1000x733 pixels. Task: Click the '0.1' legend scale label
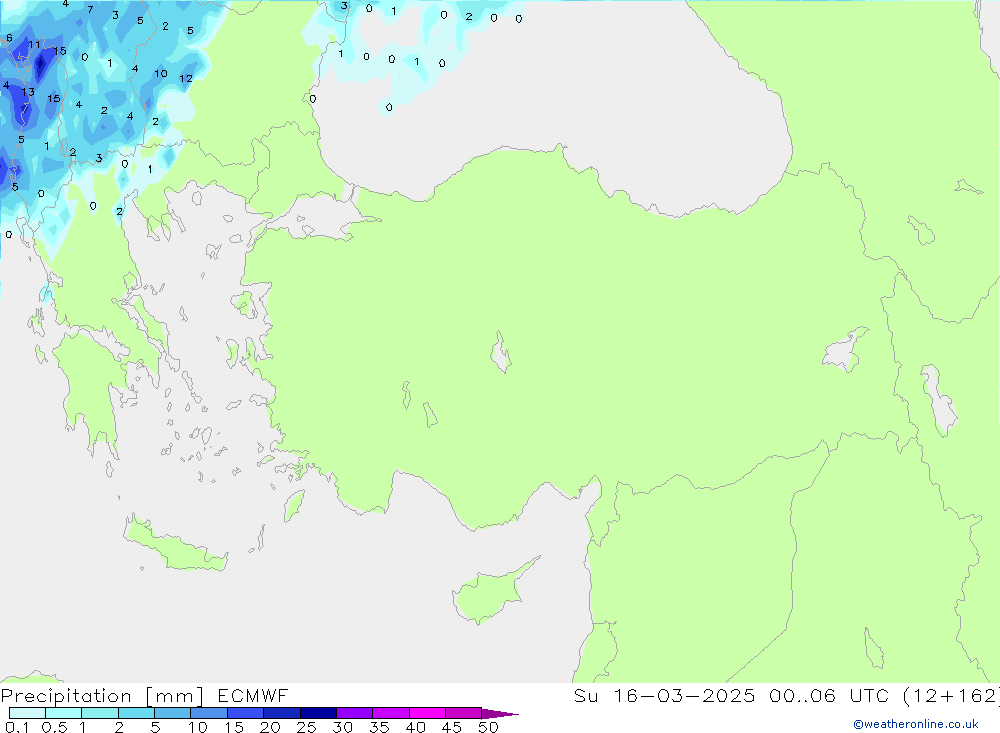click(x=17, y=727)
